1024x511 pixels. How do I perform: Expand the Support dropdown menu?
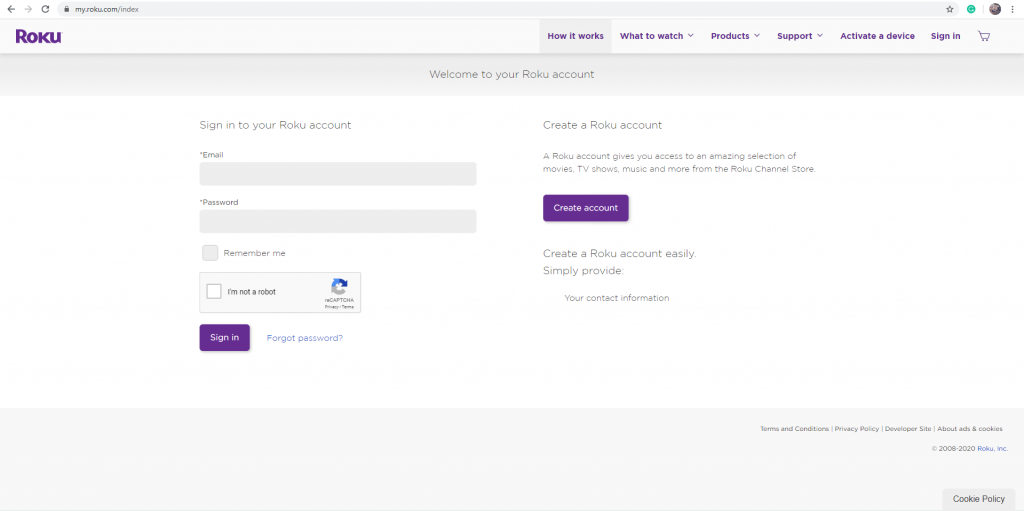[x=800, y=36]
